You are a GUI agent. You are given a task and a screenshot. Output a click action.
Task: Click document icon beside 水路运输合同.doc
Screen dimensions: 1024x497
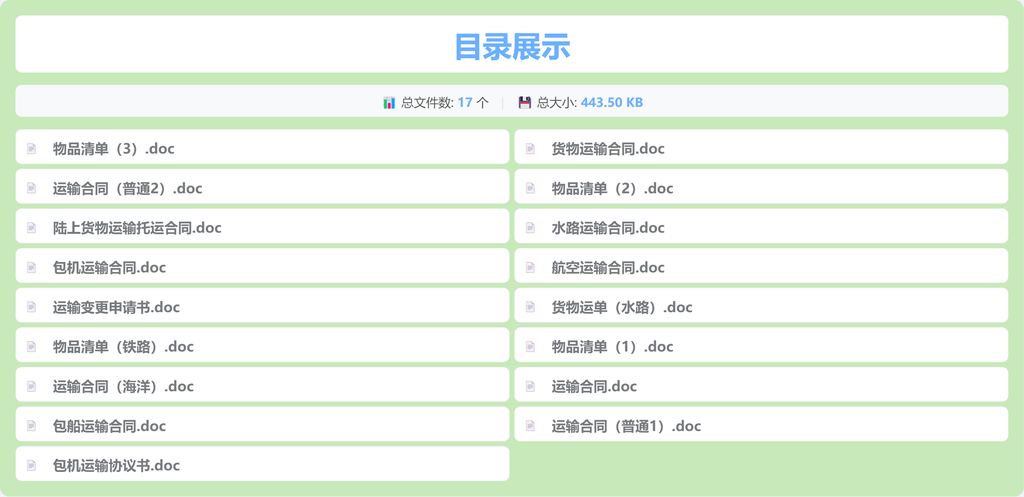pyautogui.click(x=530, y=228)
